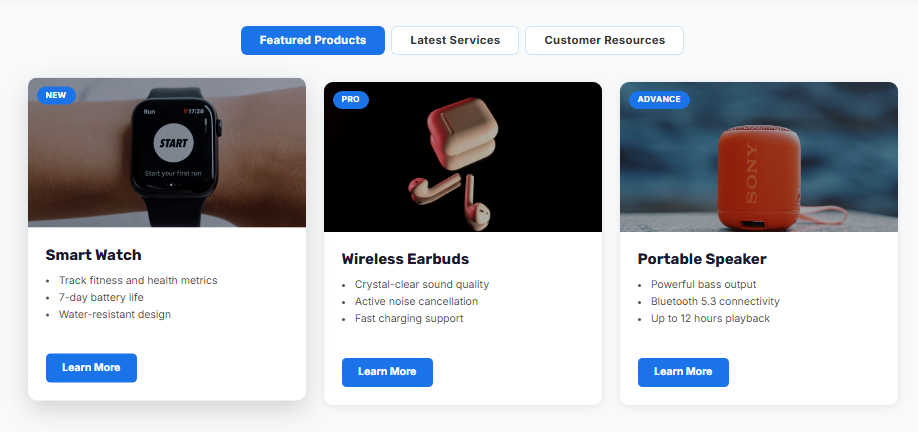Click 'Active noise cancellation' feature text

point(416,301)
